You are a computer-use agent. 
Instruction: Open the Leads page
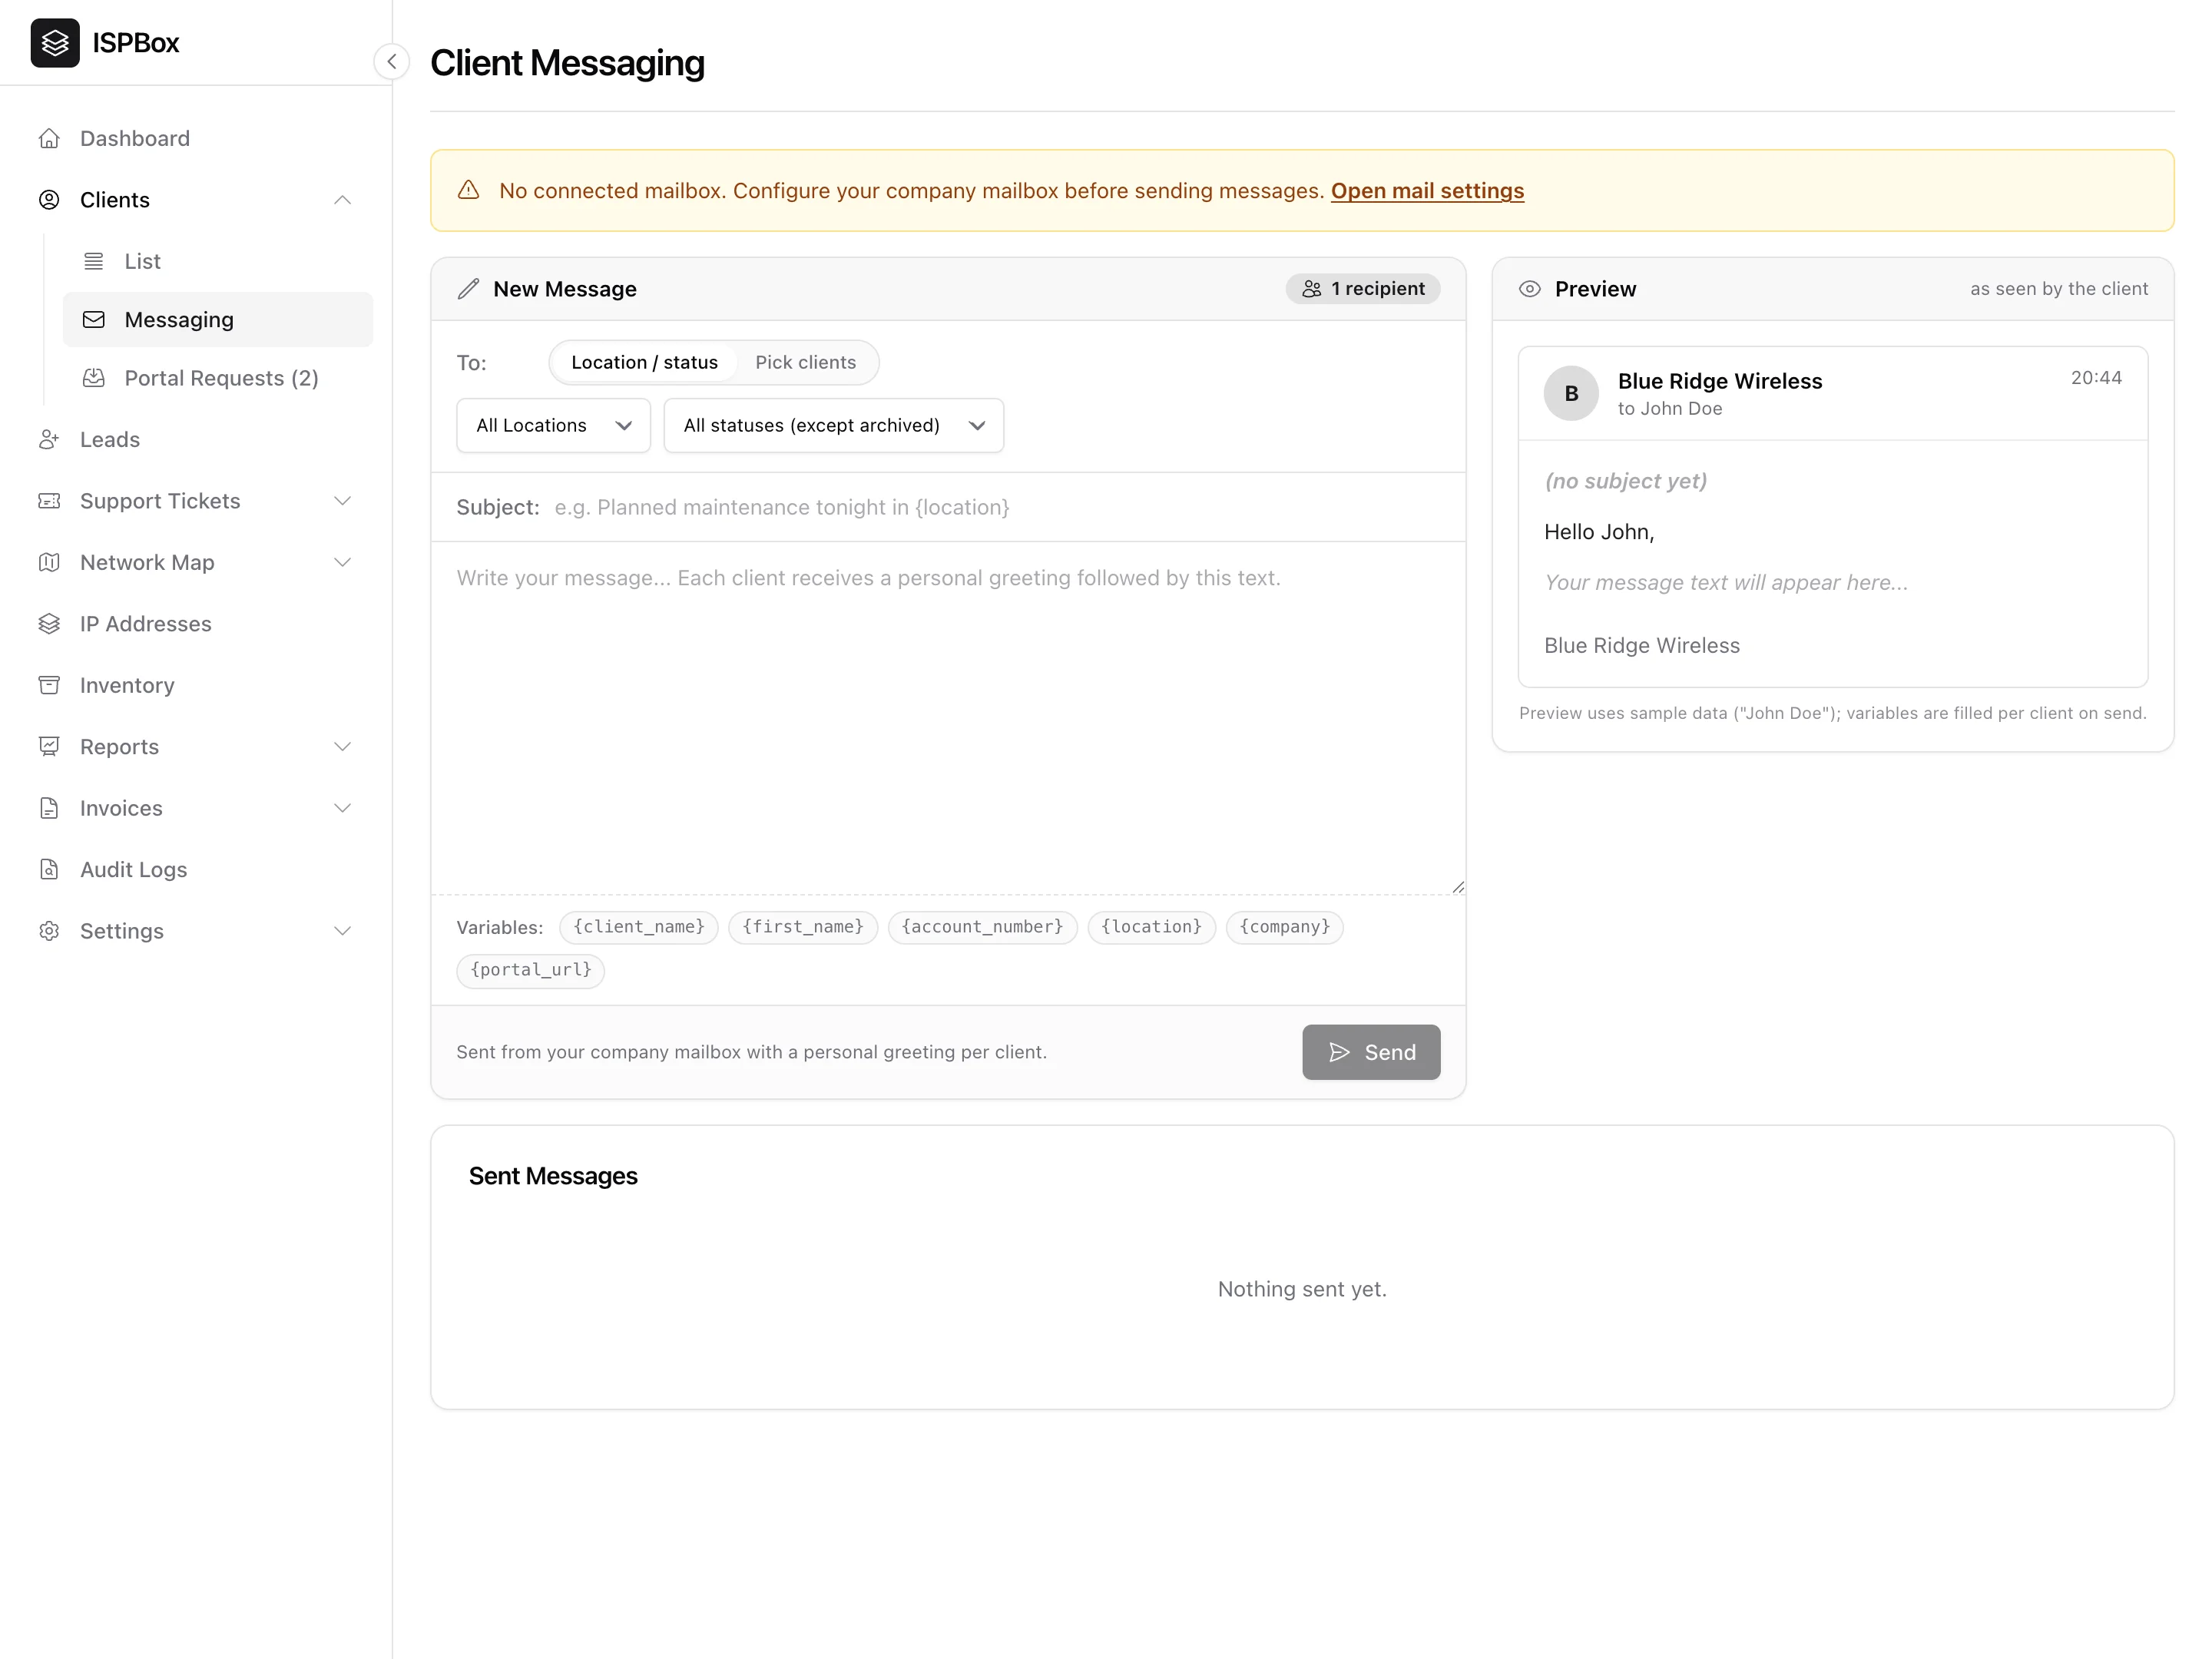pyautogui.click(x=196, y=439)
